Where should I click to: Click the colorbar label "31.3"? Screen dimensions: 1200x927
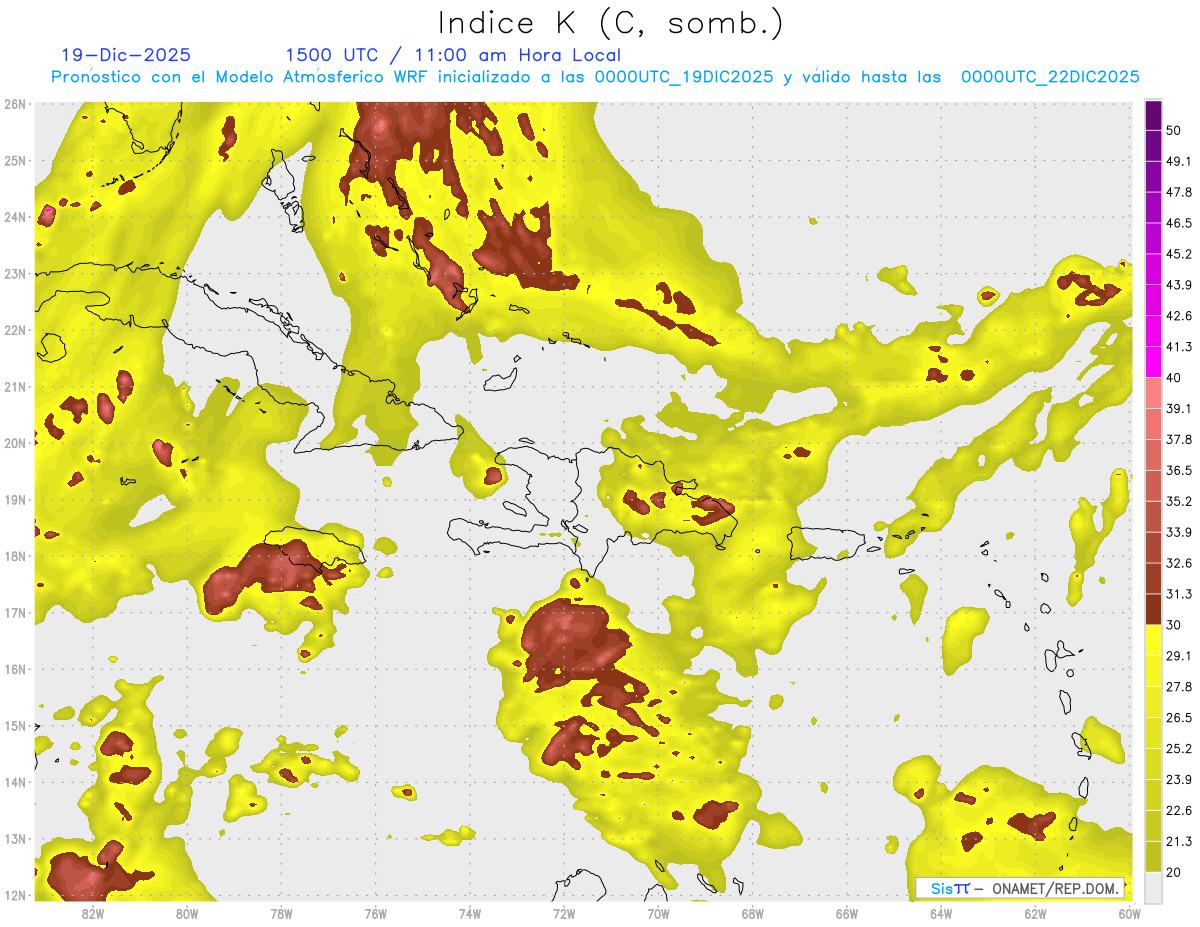tap(1179, 594)
